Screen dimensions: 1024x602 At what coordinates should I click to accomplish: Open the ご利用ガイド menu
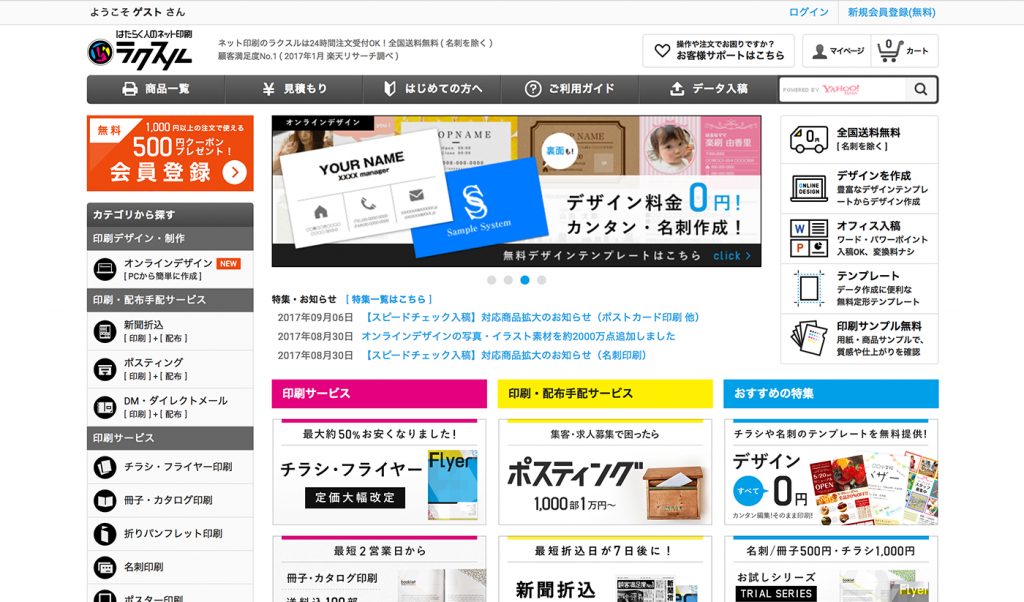570,89
